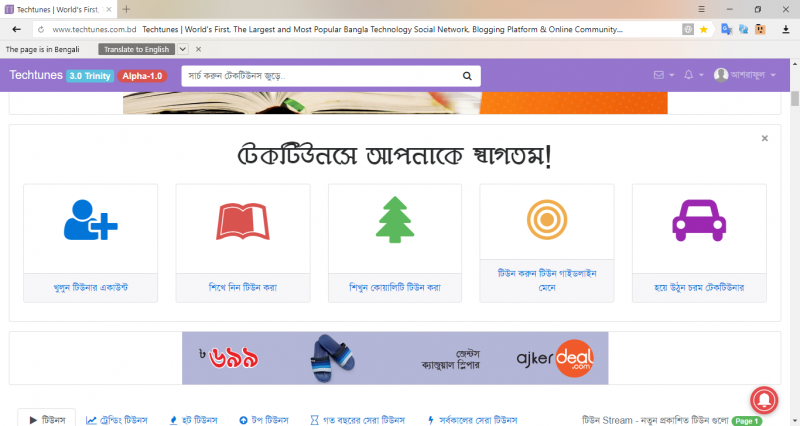Expand the translate options dropdown arrow
Image resolution: width=800 pixels, height=426 pixels.
pyautogui.click(x=183, y=49)
